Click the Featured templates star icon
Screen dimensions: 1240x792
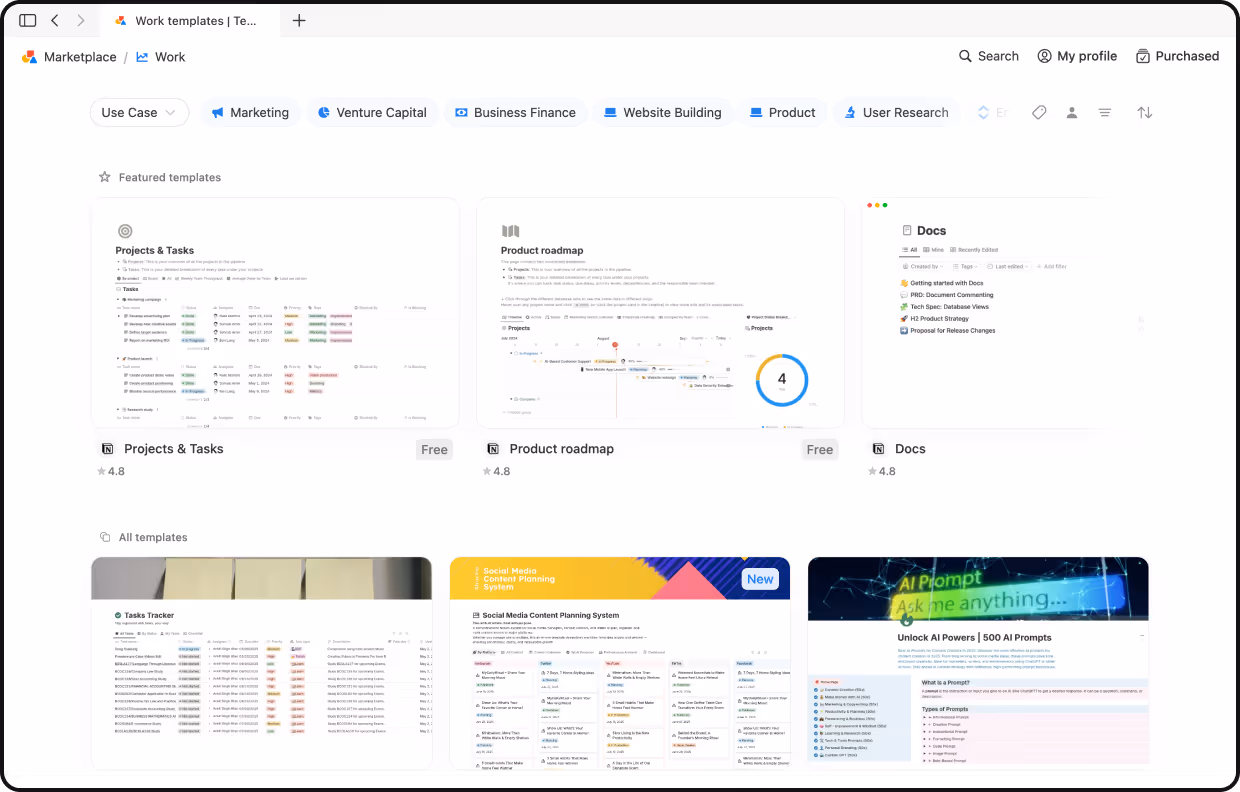coord(104,177)
